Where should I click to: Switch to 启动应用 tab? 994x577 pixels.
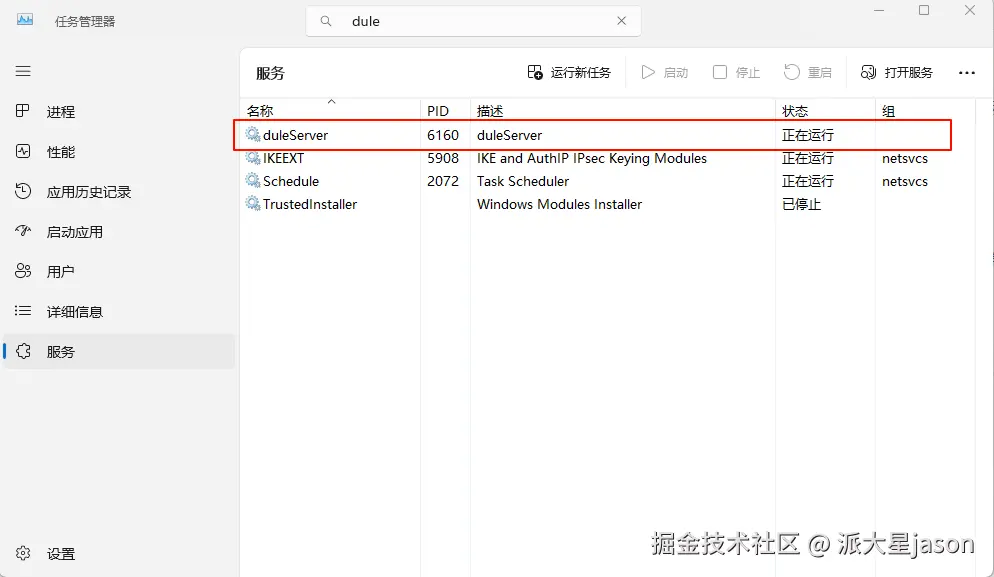pos(75,232)
